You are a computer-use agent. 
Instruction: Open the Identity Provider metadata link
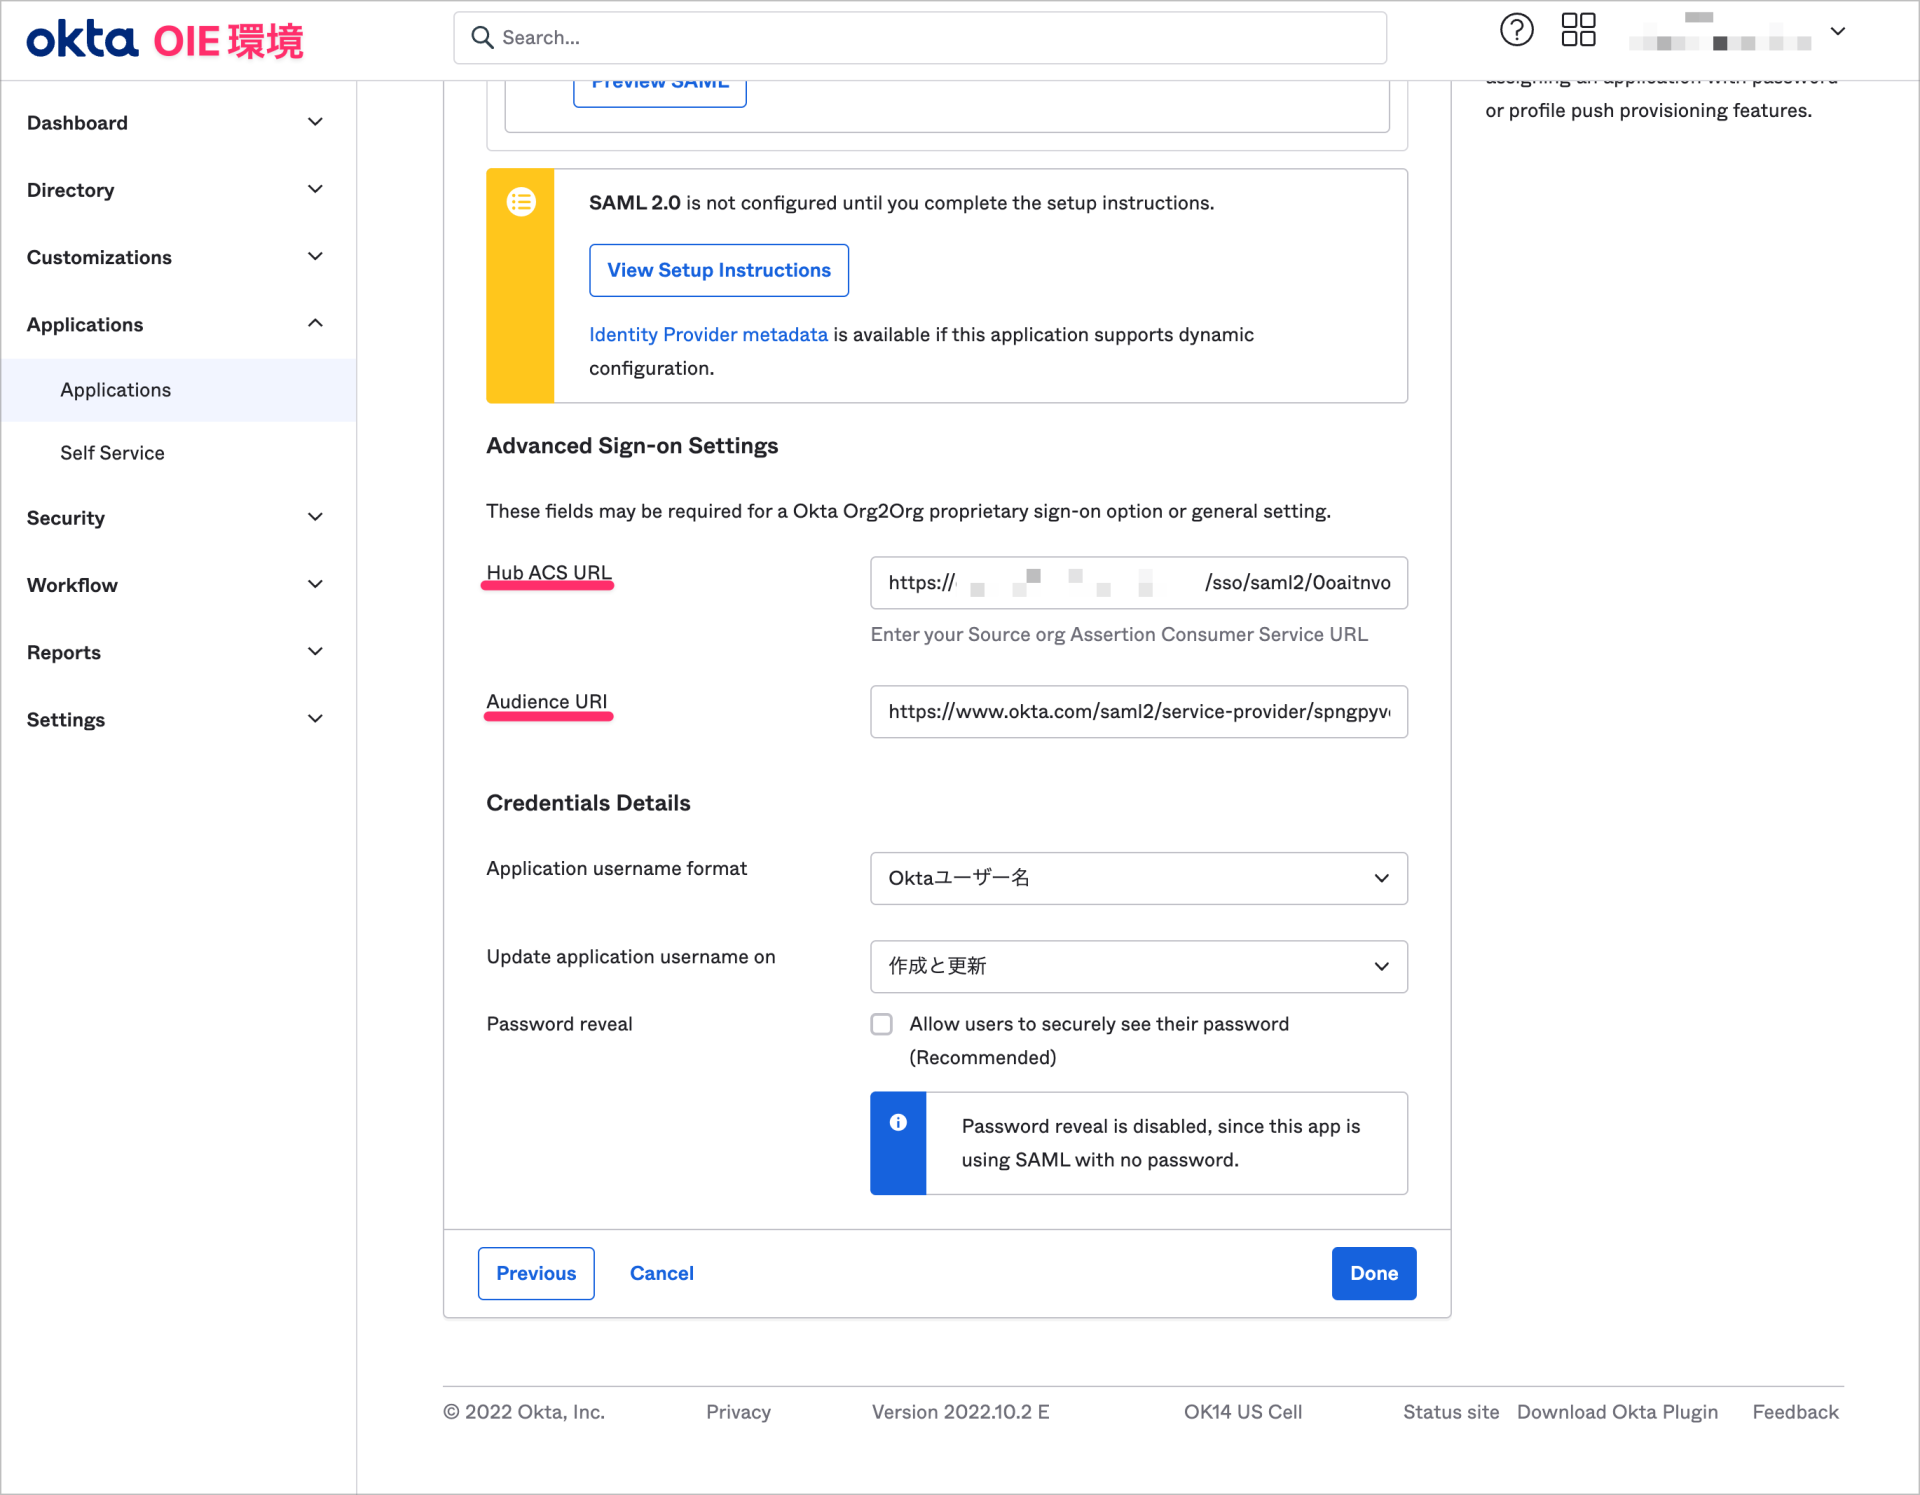click(707, 334)
